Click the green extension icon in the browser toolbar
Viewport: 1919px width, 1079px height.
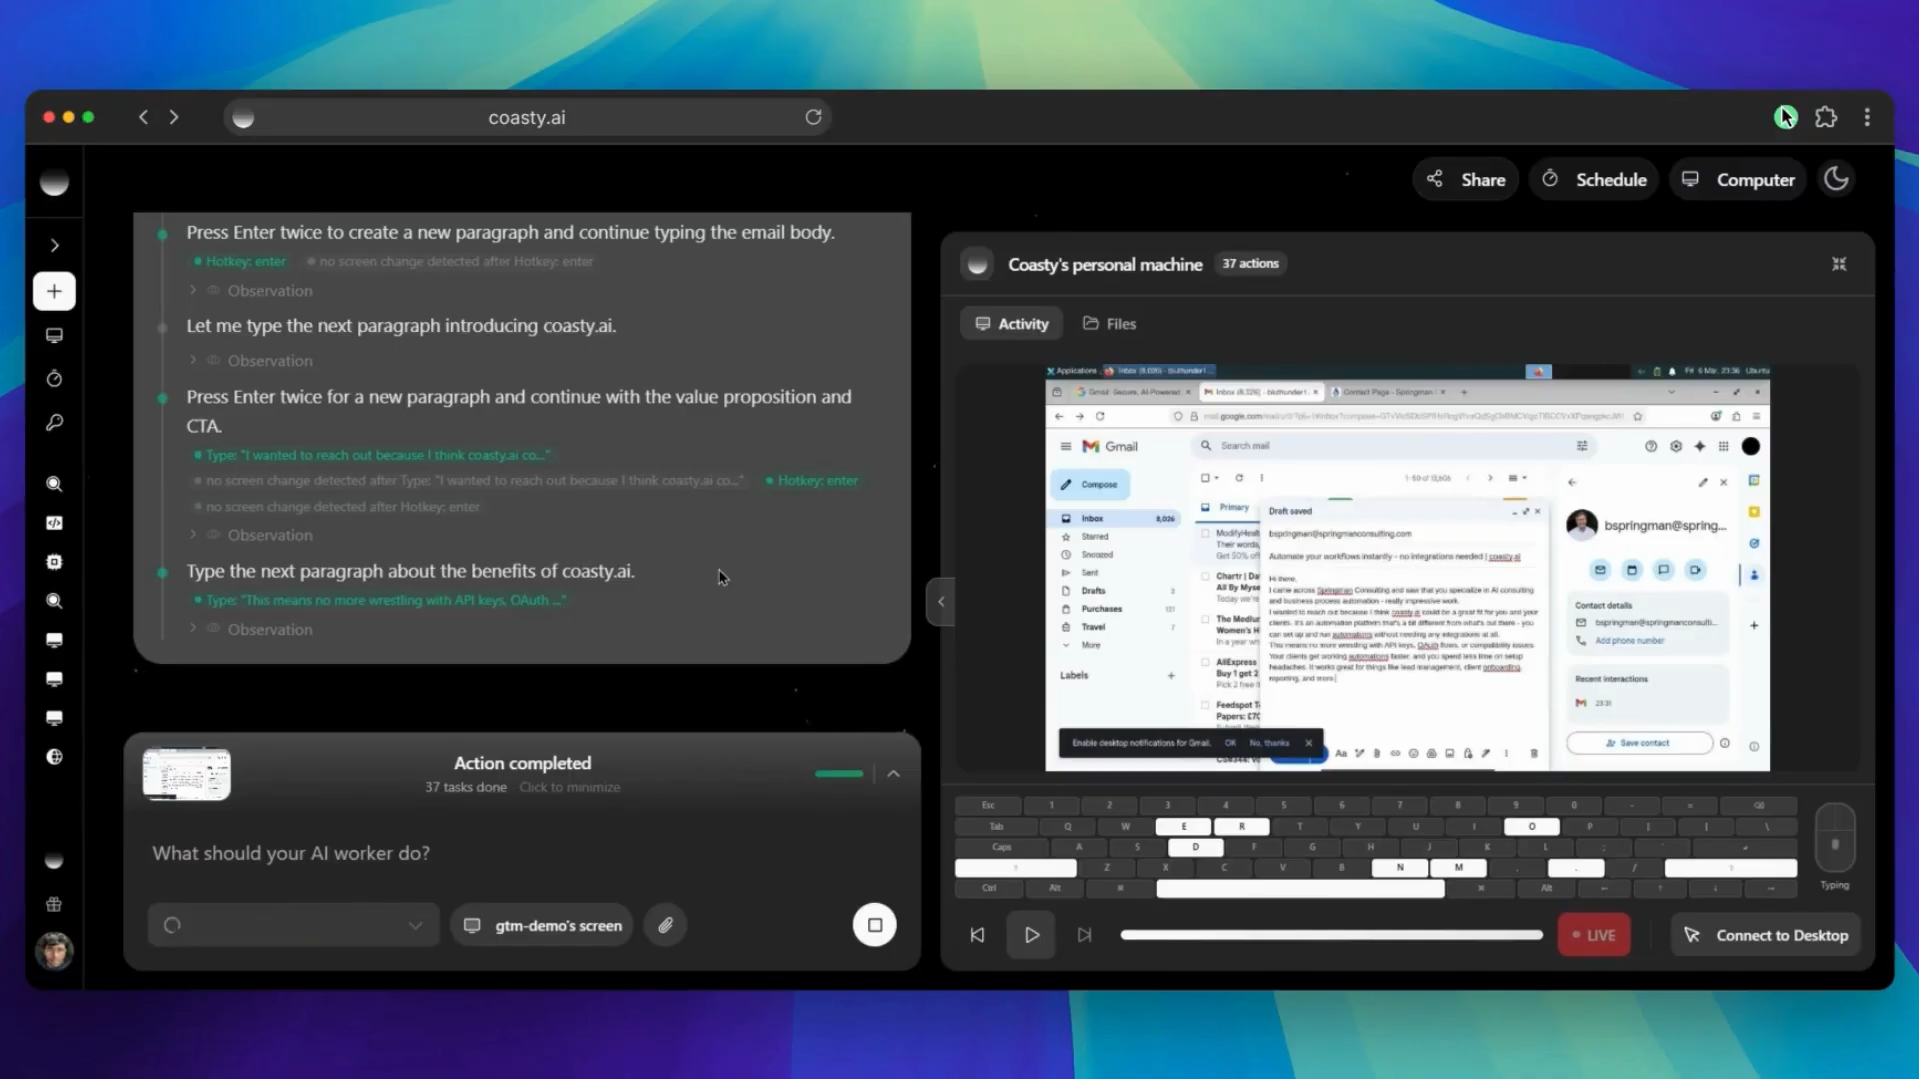point(1785,117)
